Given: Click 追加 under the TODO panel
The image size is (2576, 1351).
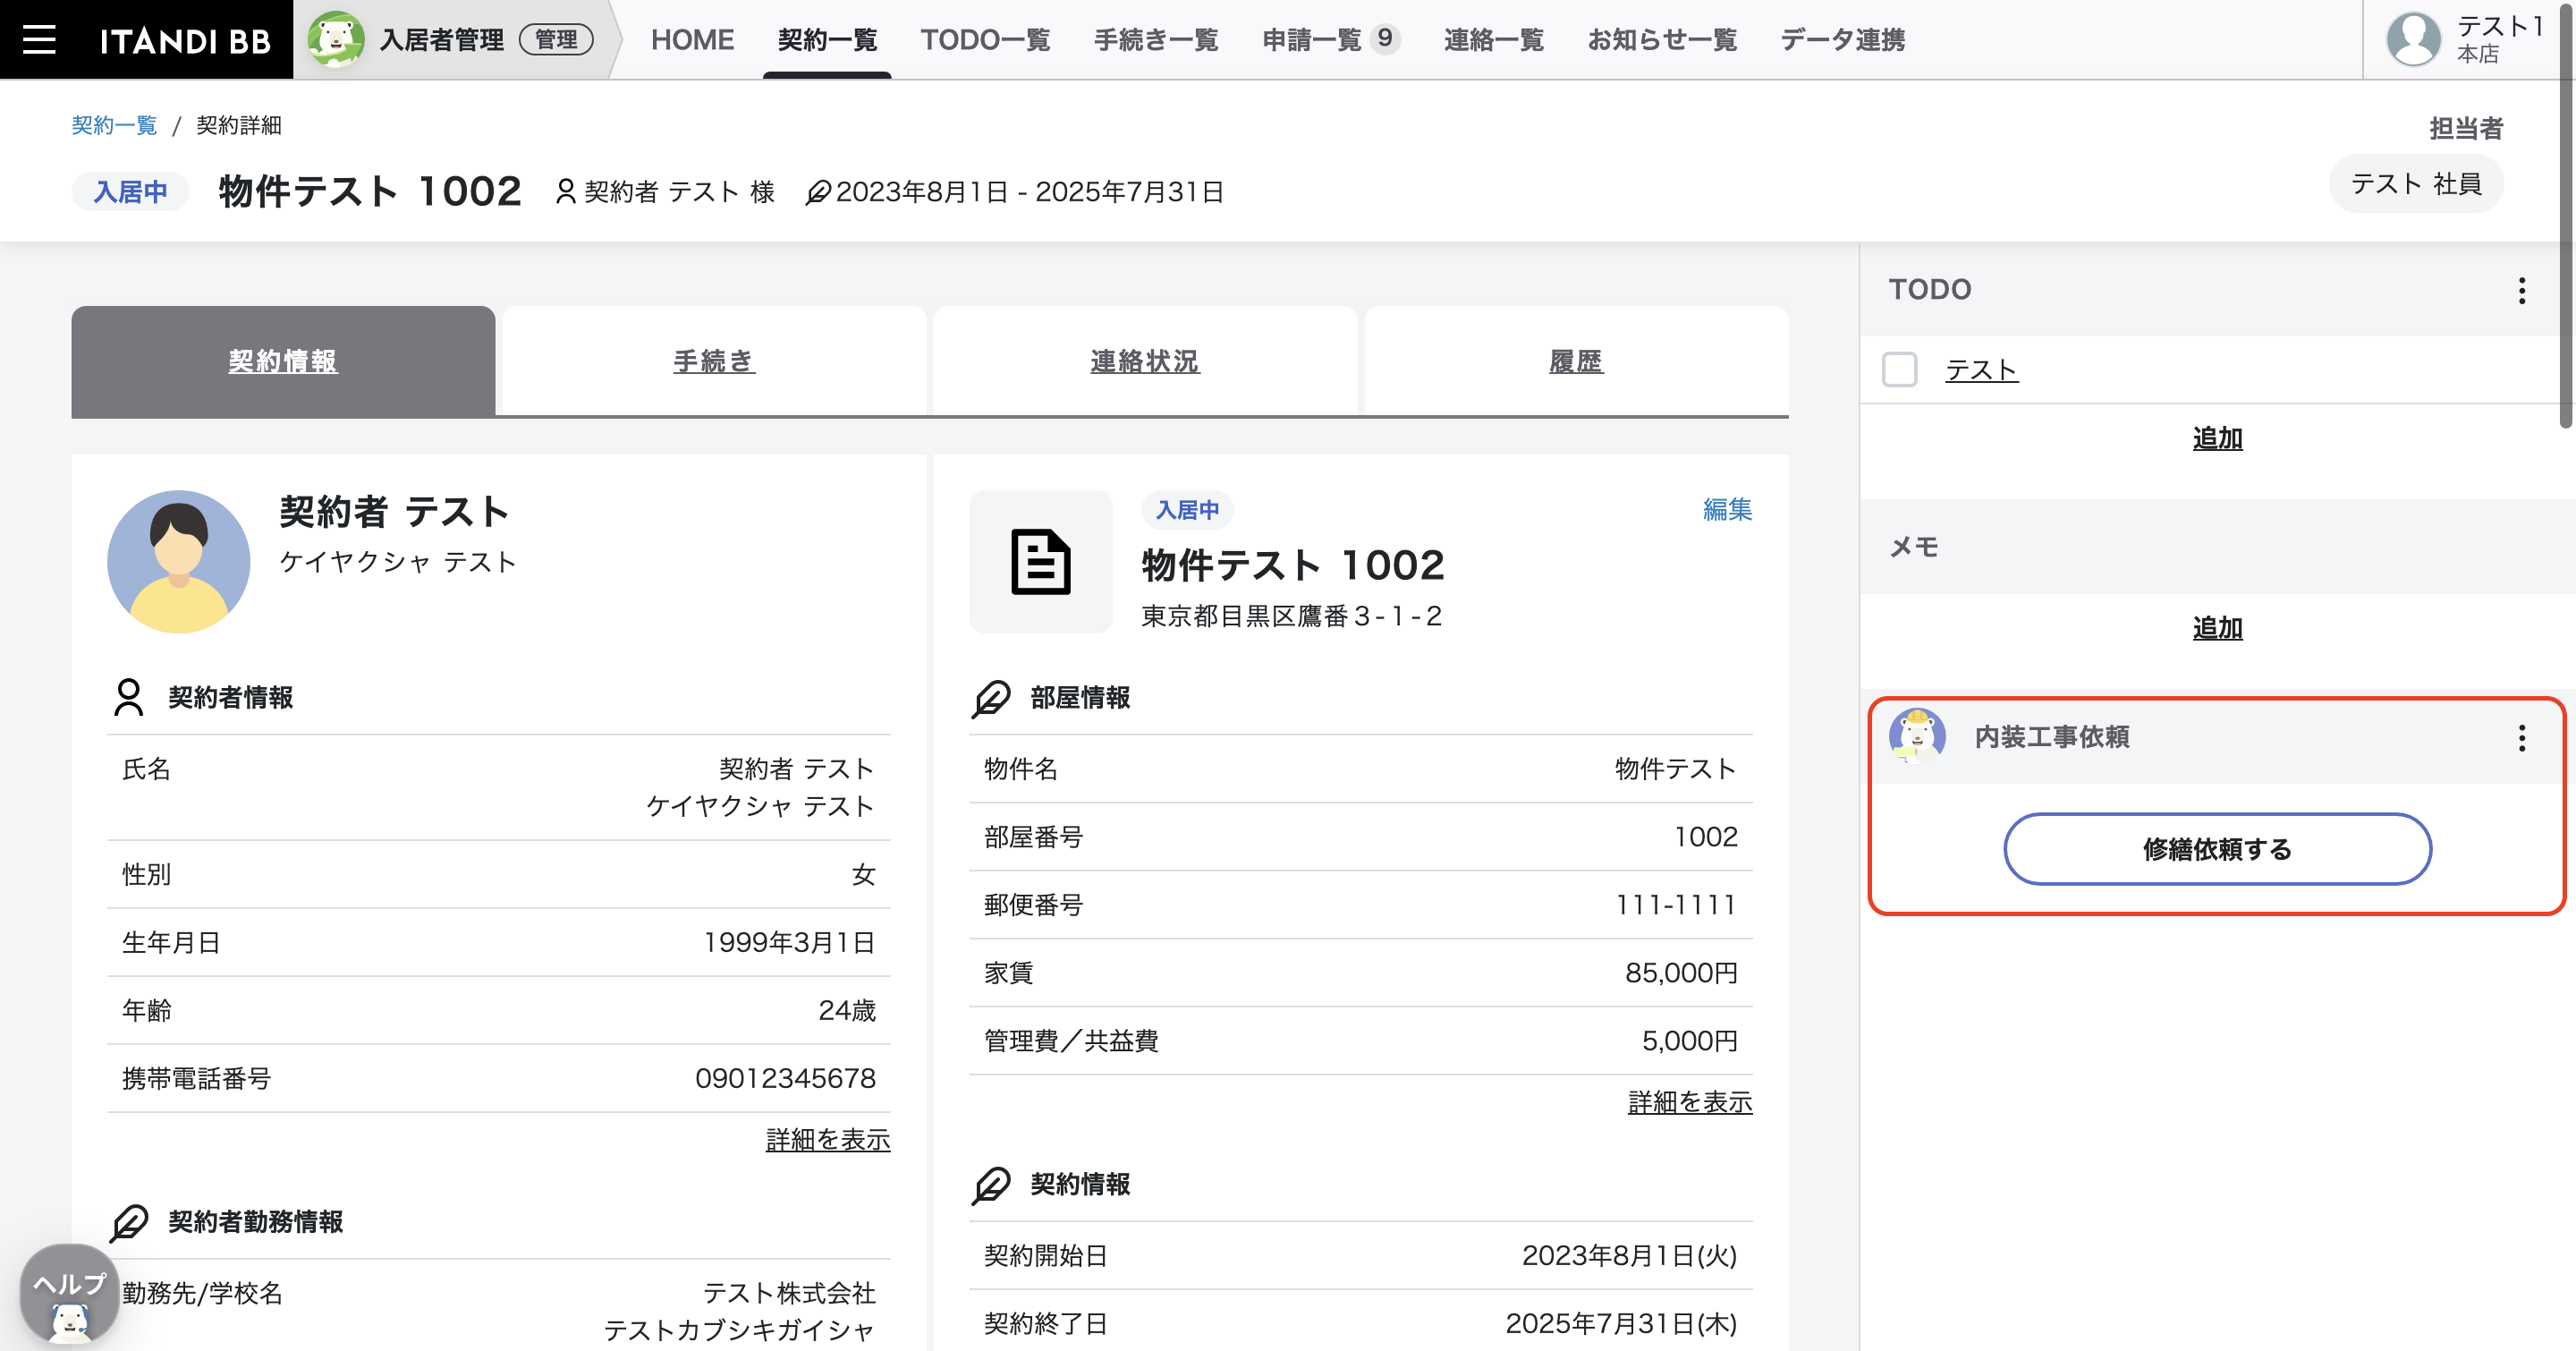Looking at the screenshot, I should (2217, 438).
